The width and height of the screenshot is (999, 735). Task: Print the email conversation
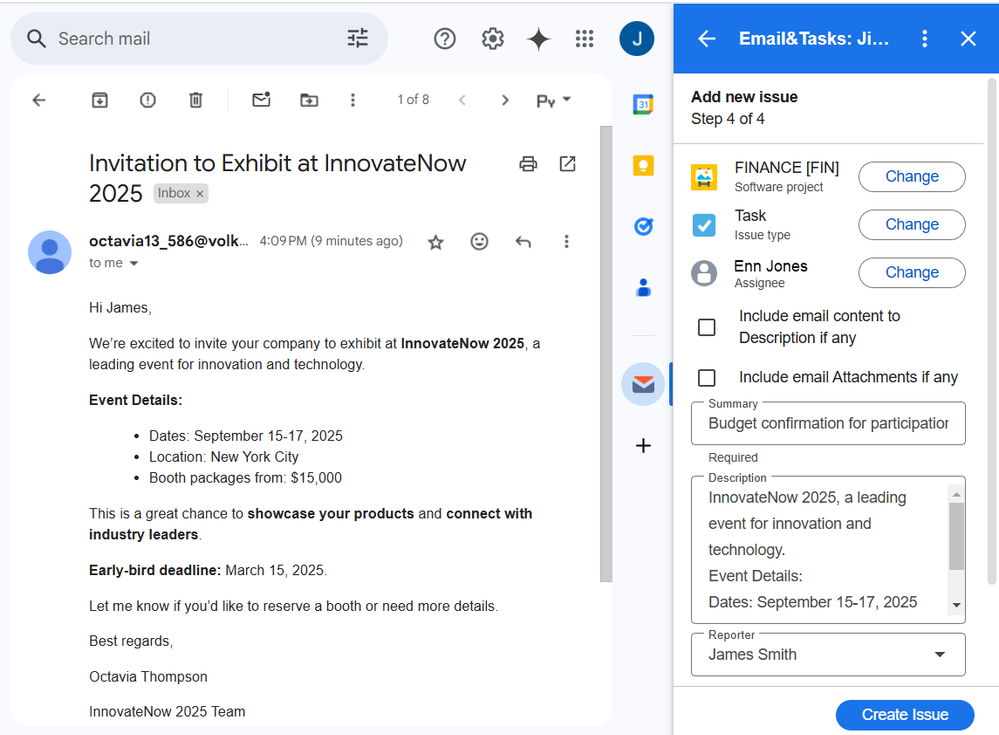coord(528,164)
